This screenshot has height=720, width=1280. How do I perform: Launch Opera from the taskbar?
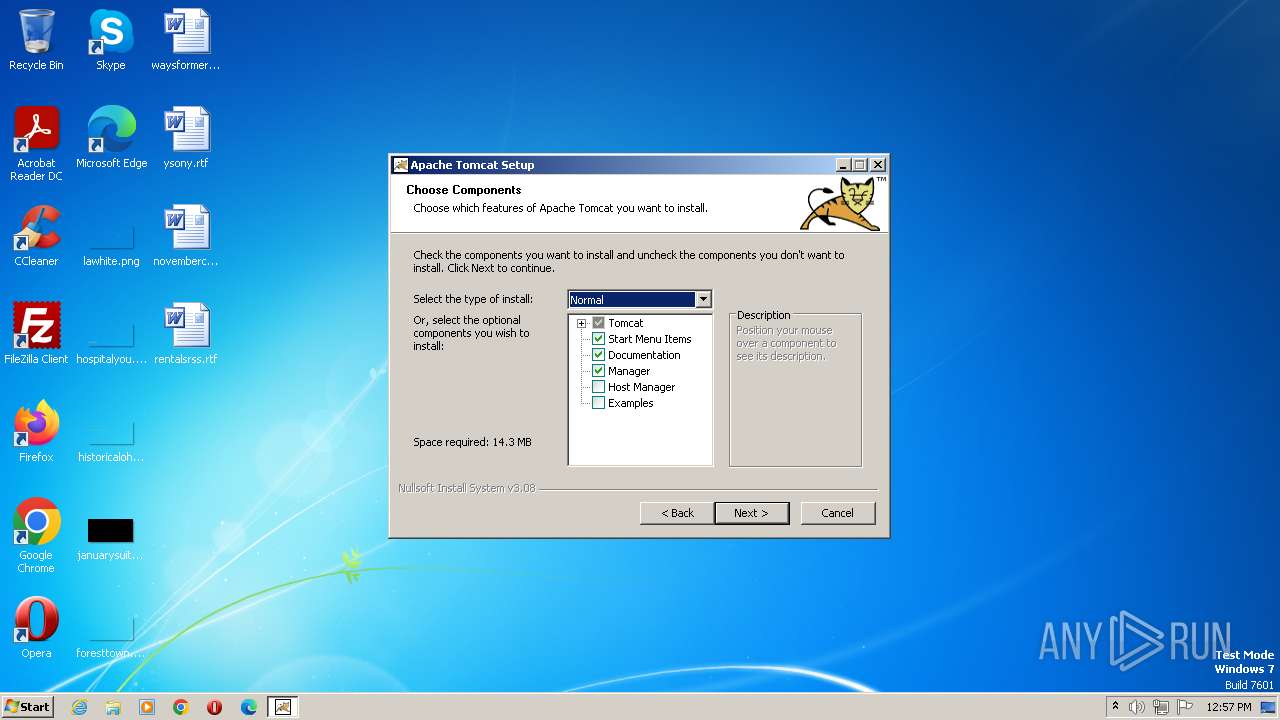(x=215, y=707)
